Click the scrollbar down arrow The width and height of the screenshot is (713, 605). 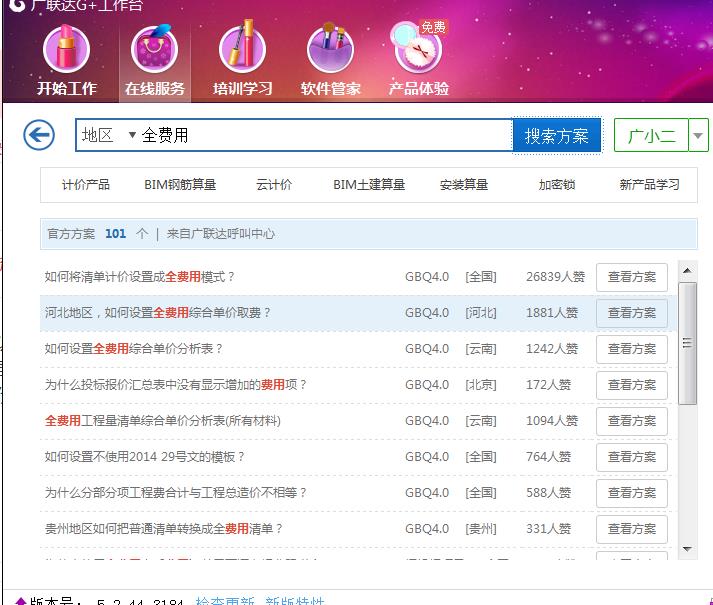[687, 549]
